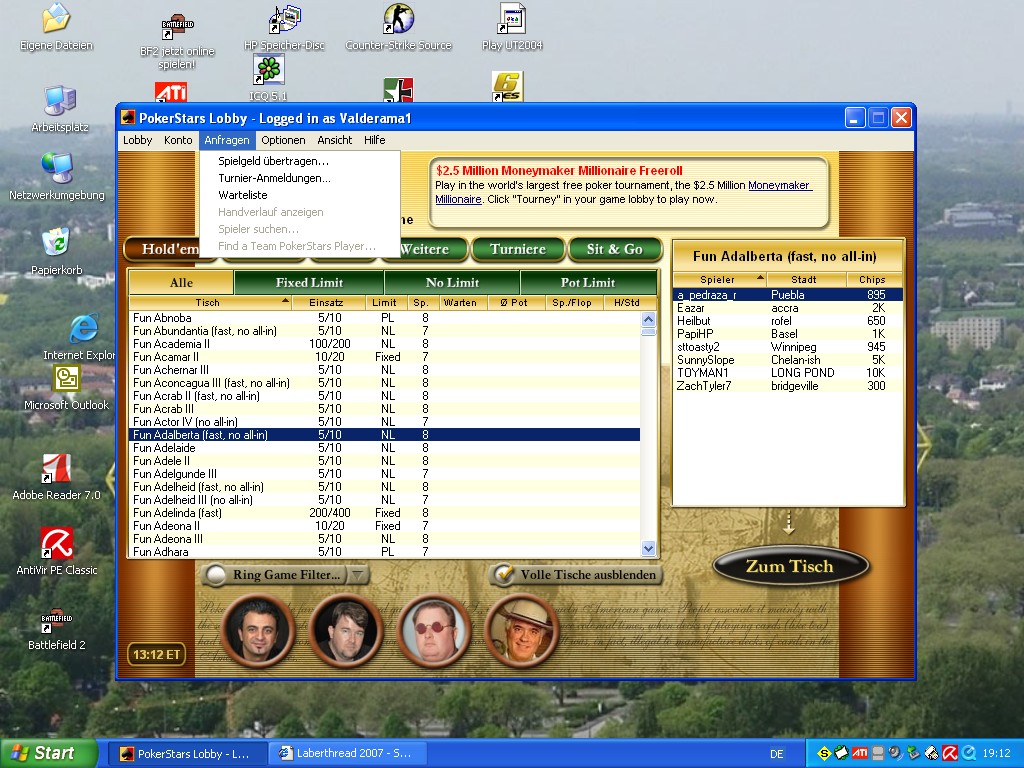The image size is (1024, 768).
Task: Click the sort arrow on Tisch column
Action: pos(285,302)
